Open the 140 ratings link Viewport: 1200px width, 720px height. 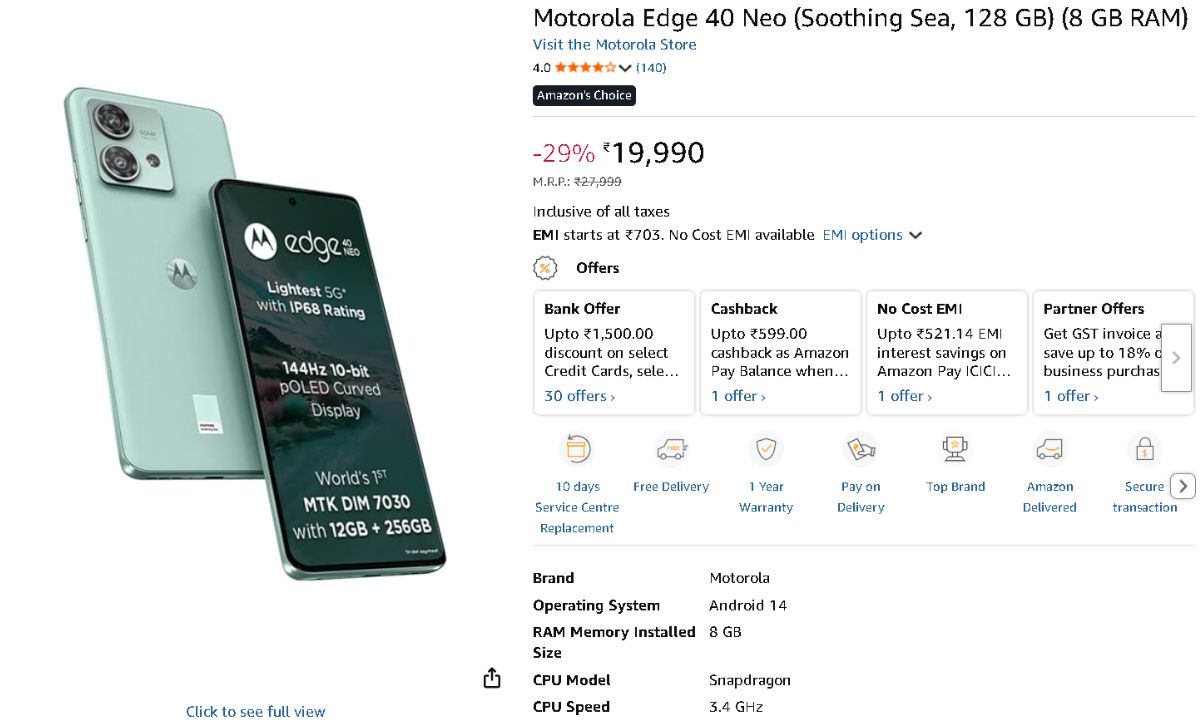(x=651, y=68)
